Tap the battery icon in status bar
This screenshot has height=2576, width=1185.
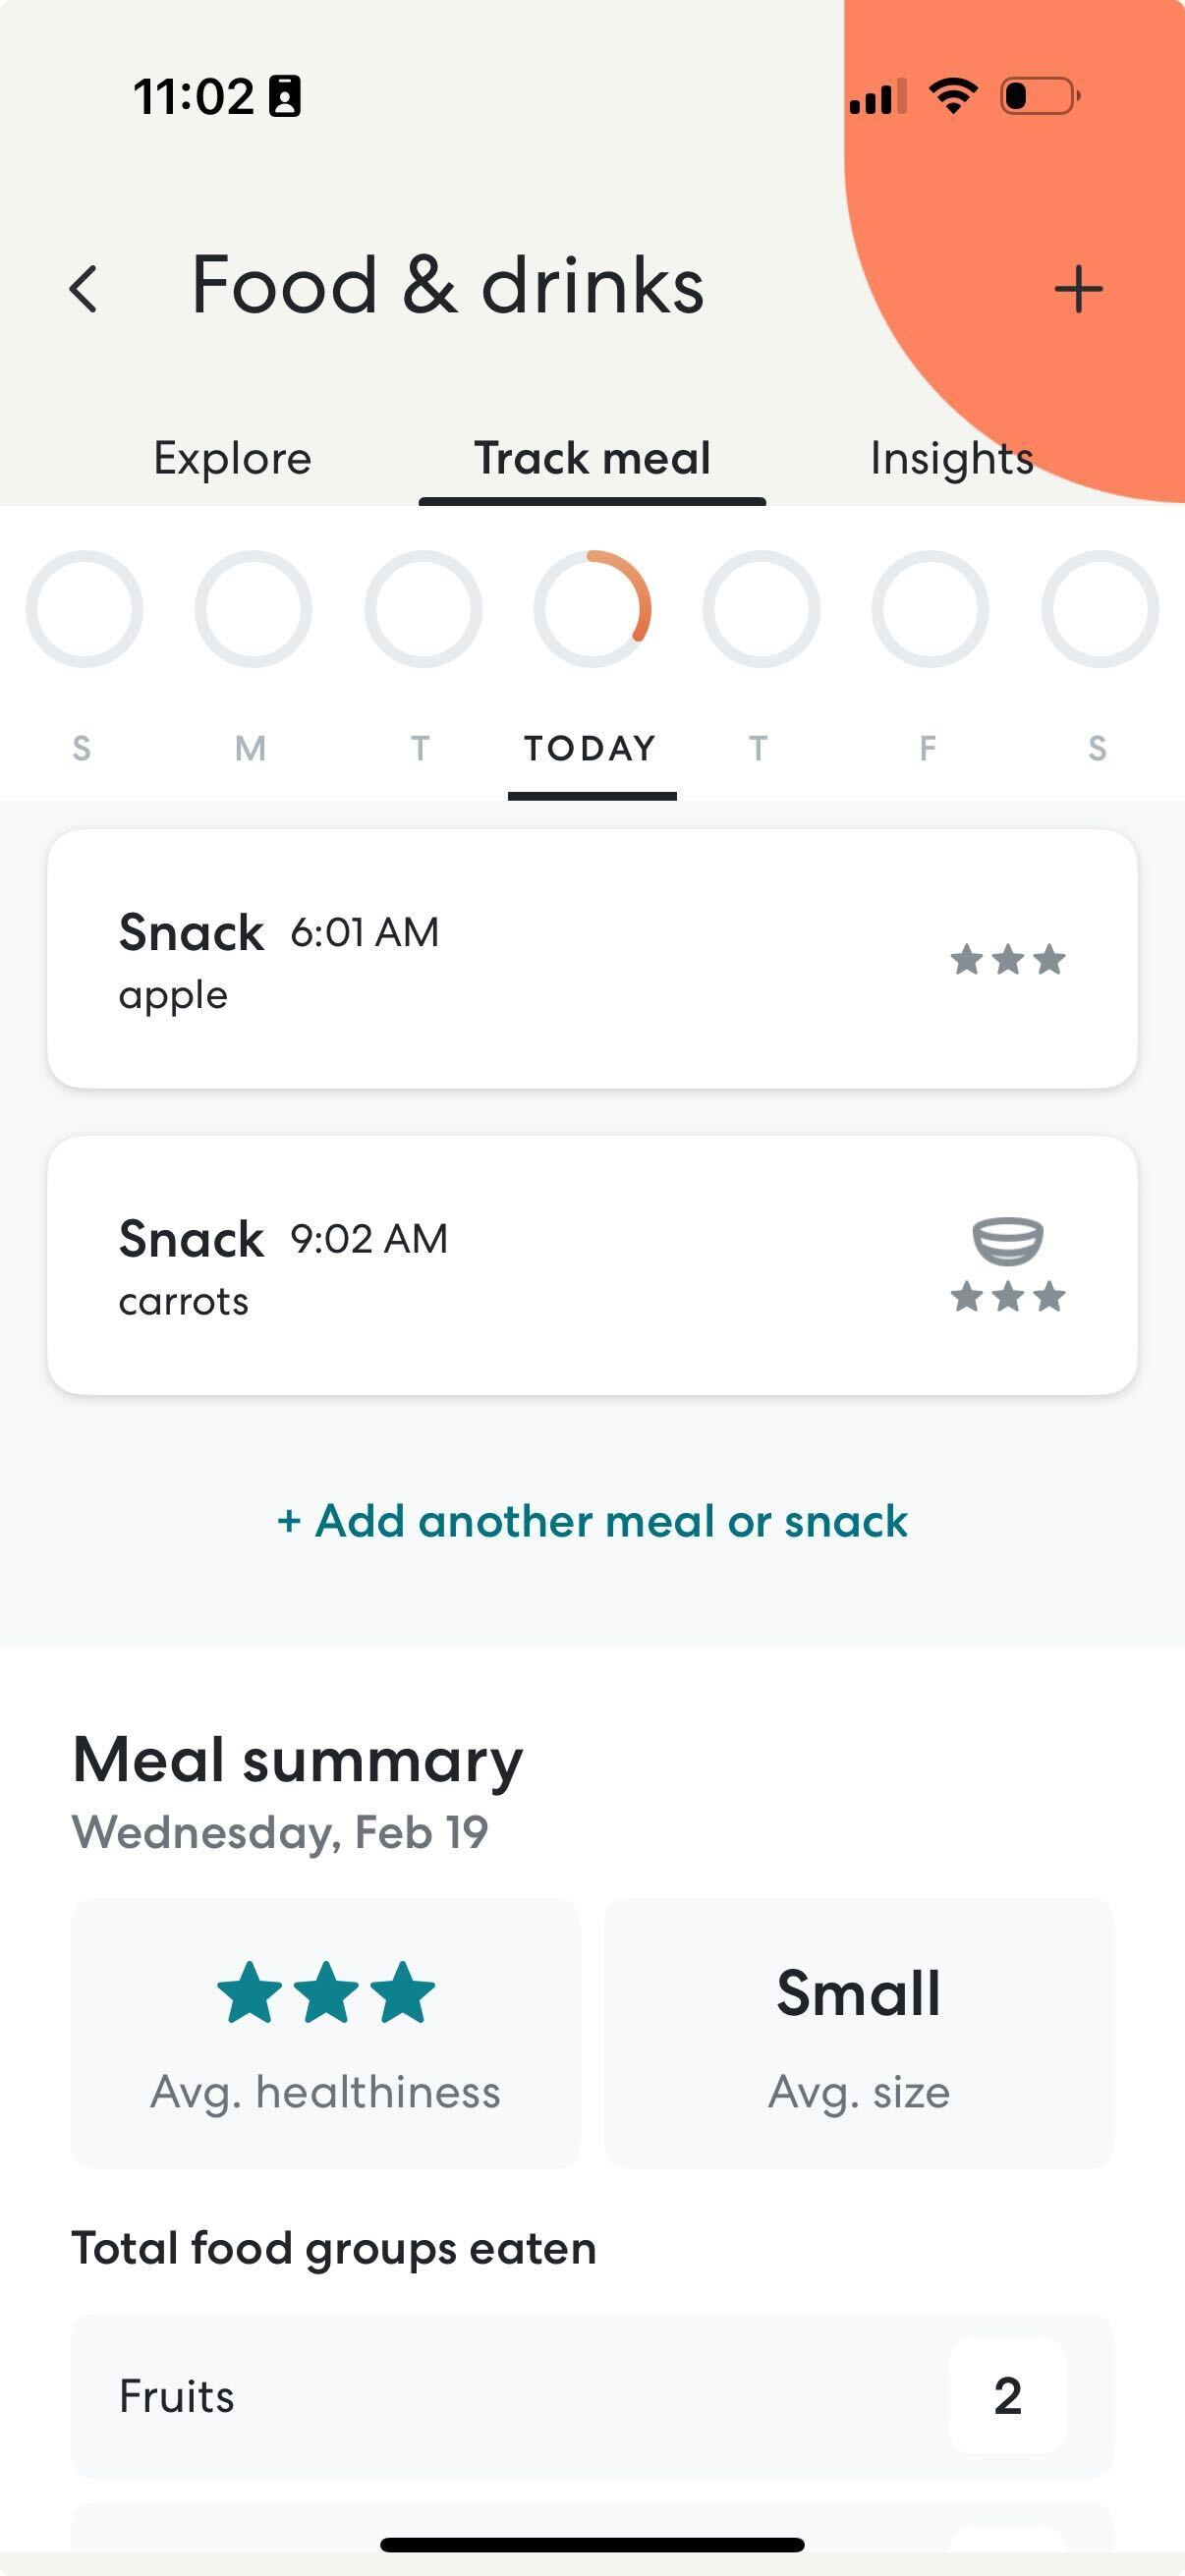click(1040, 96)
